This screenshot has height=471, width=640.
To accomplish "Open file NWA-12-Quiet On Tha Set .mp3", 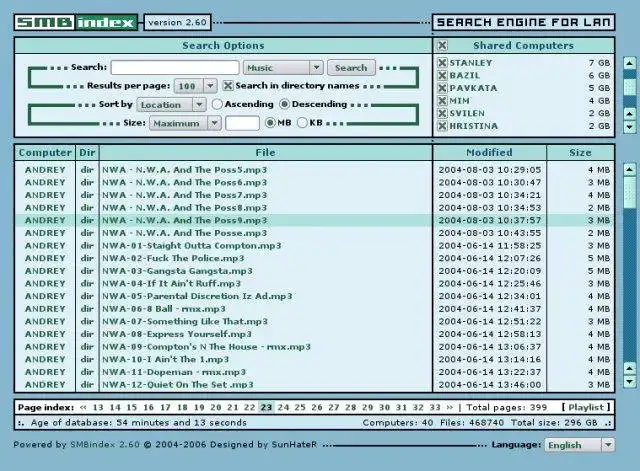I will [178, 384].
